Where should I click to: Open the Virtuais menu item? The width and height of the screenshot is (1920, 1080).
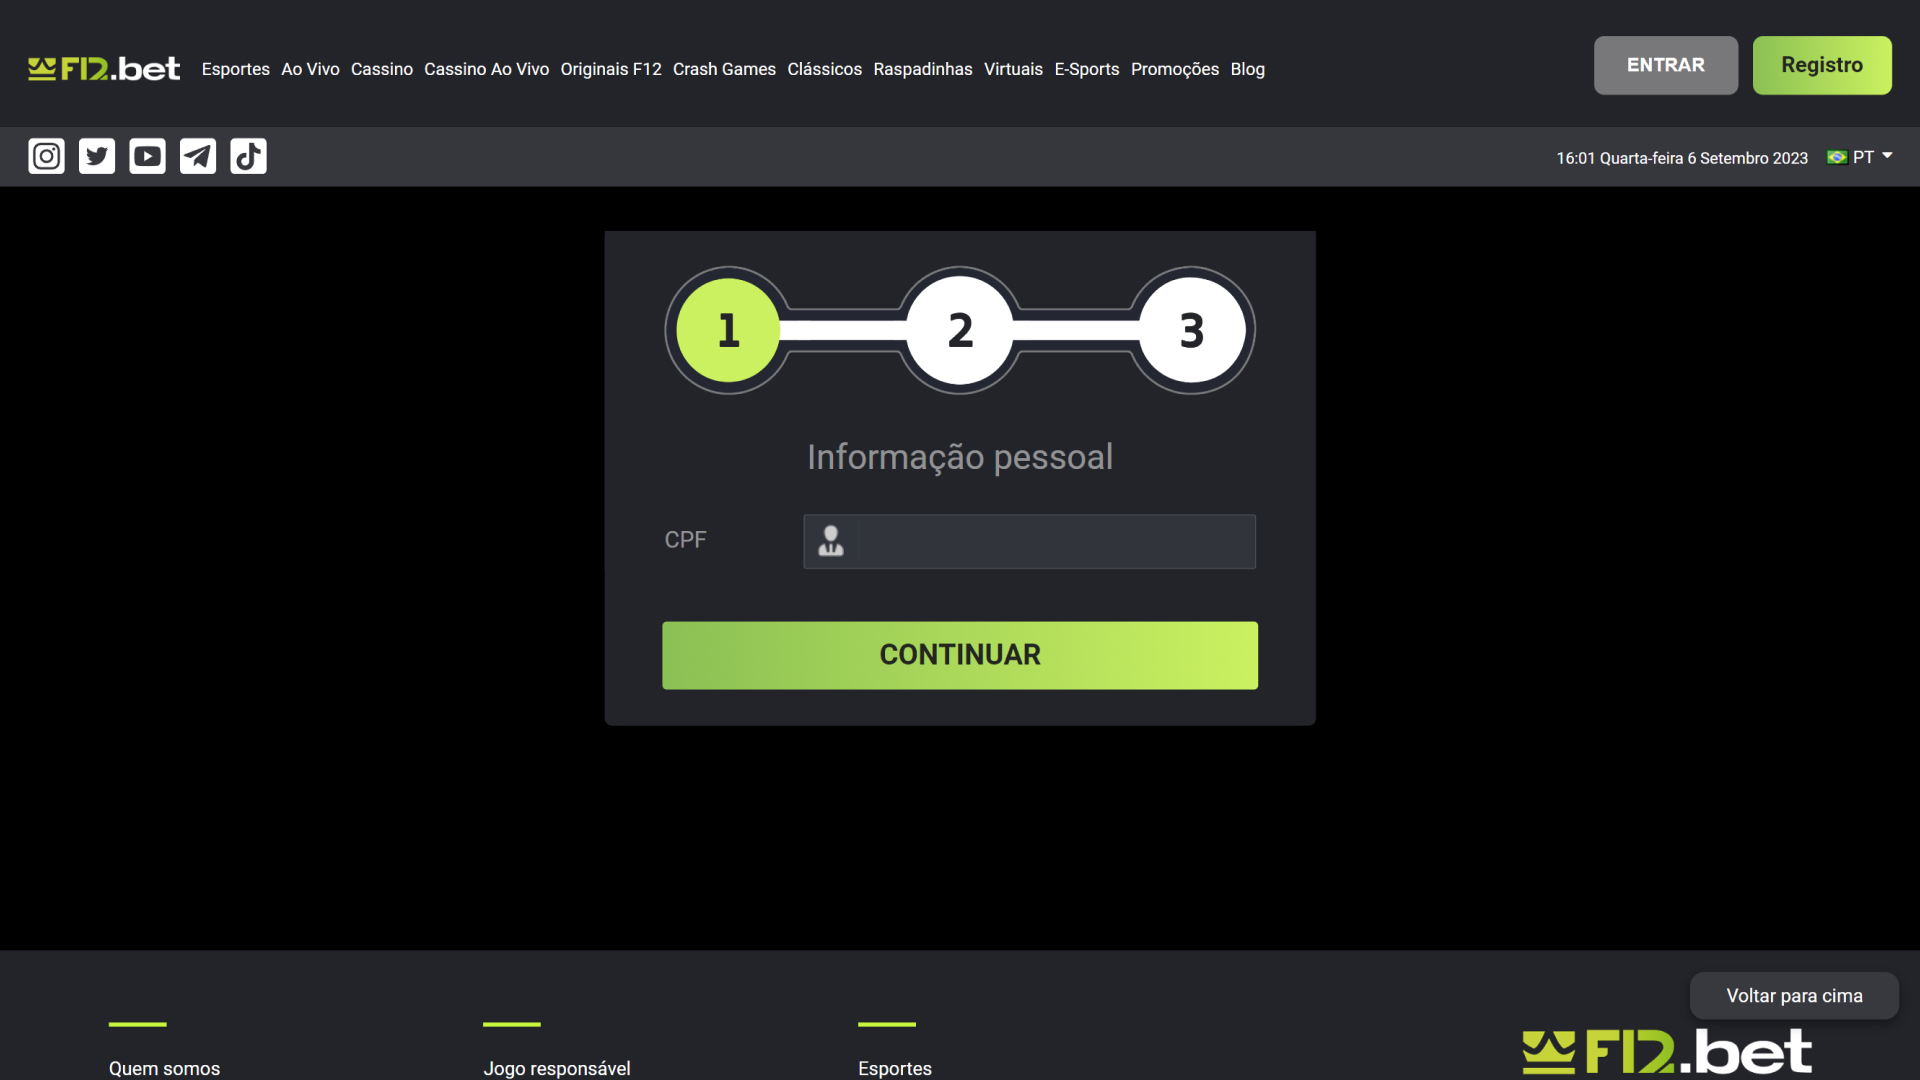point(1013,69)
